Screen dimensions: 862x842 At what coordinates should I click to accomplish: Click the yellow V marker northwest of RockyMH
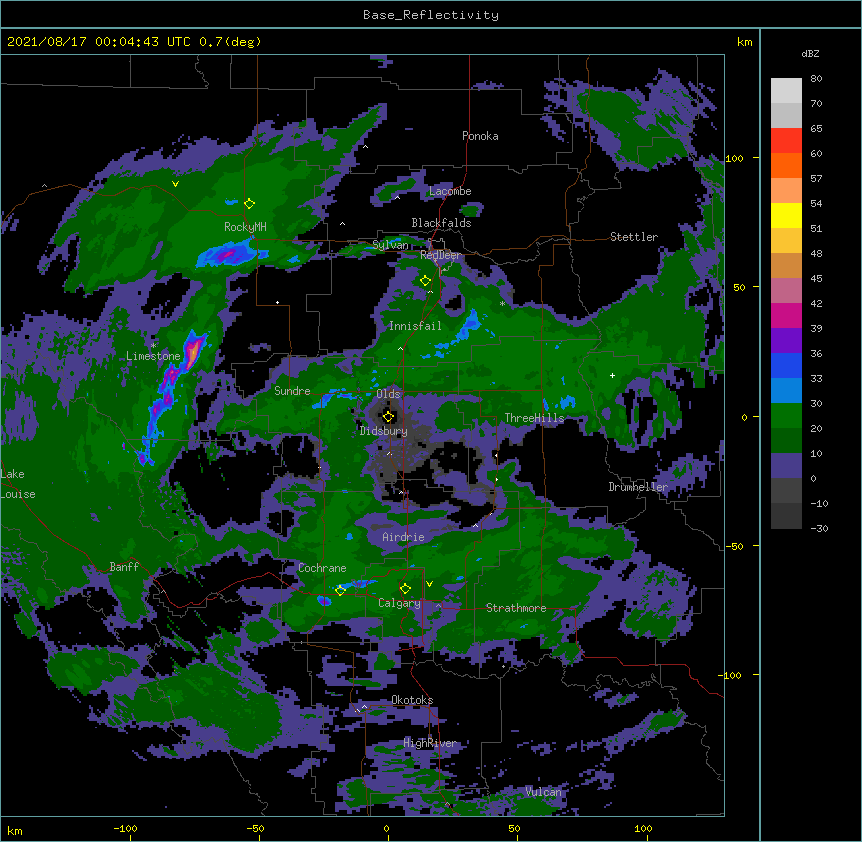click(175, 184)
